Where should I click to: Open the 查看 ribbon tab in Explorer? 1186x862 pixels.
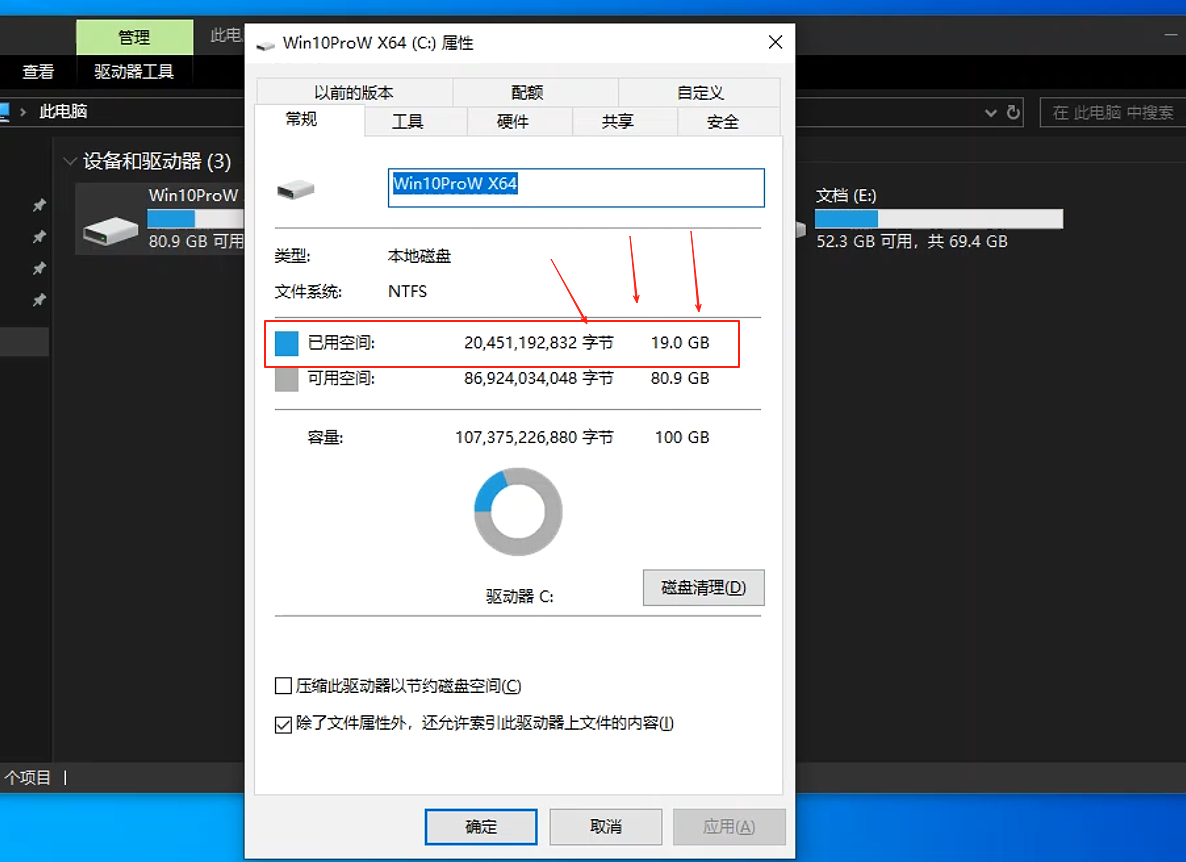(38, 72)
